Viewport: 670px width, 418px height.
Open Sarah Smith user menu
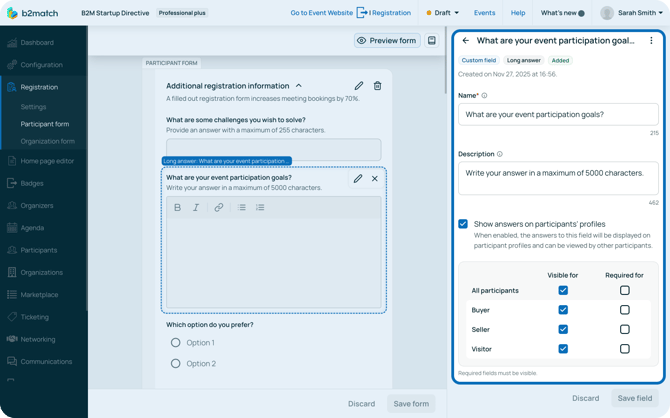click(x=634, y=14)
